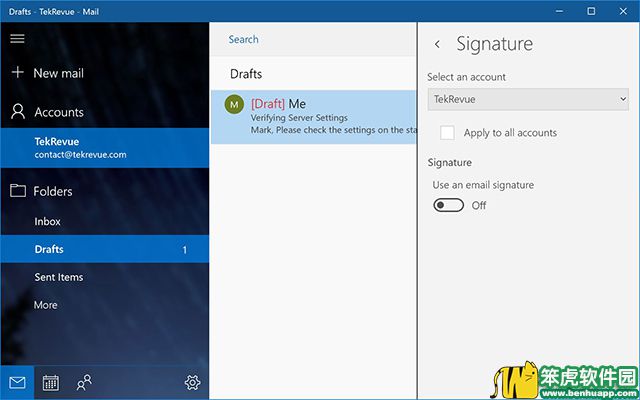The height and width of the screenshot is (400, 640).
Task: Click the Select an account label
Action: (467, 77)
